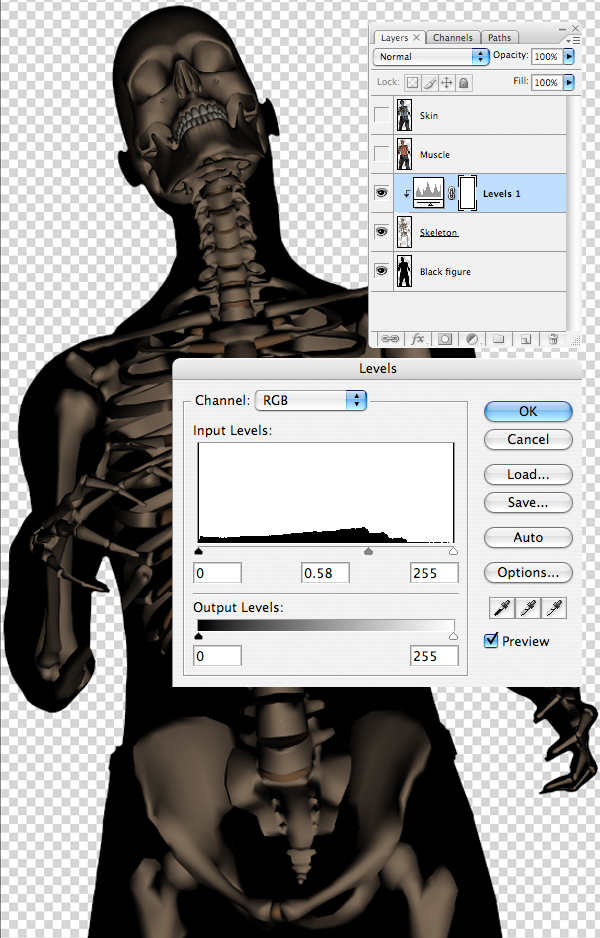The width and height of the screenshot is (600, 938).
Task: Uncheck the Preview checkbox
Action: (x=491, y=640)
